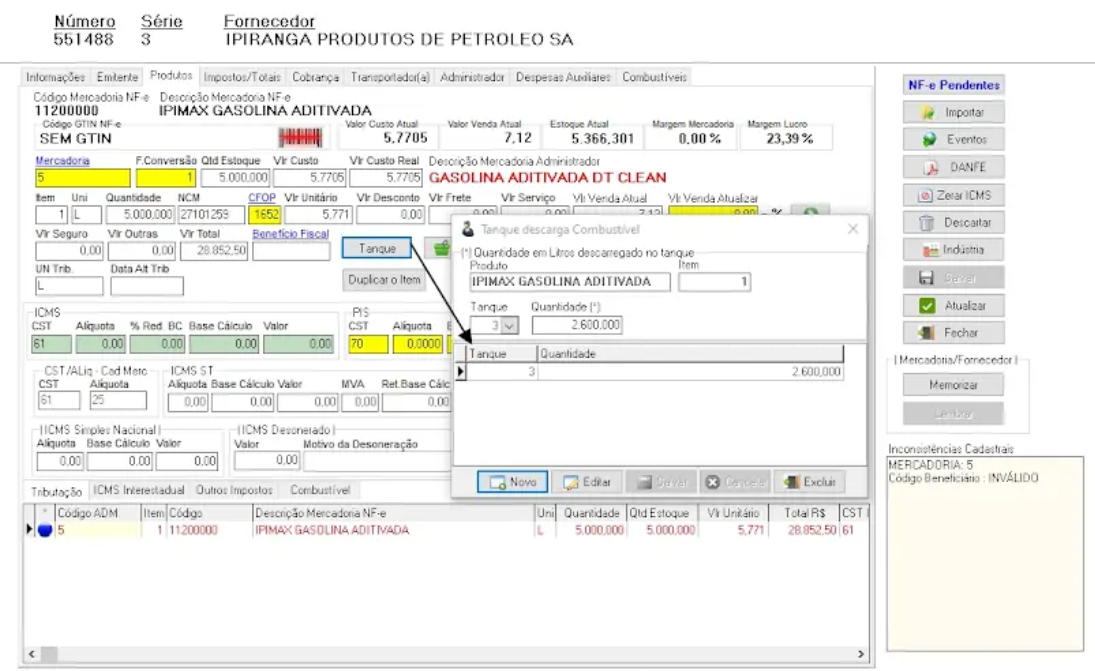Open the Combustível bottom tab
This screenshot has height=671, width=1095.
(321, 490)
